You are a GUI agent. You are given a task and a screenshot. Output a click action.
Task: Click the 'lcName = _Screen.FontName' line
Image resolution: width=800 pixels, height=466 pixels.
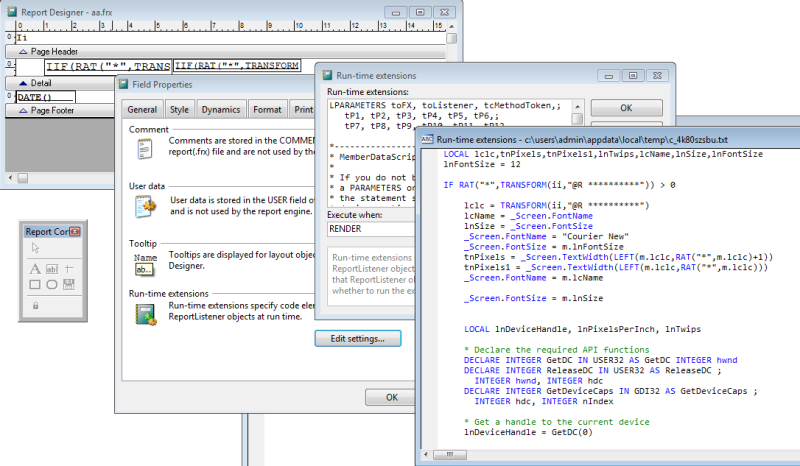pos(528,216)
